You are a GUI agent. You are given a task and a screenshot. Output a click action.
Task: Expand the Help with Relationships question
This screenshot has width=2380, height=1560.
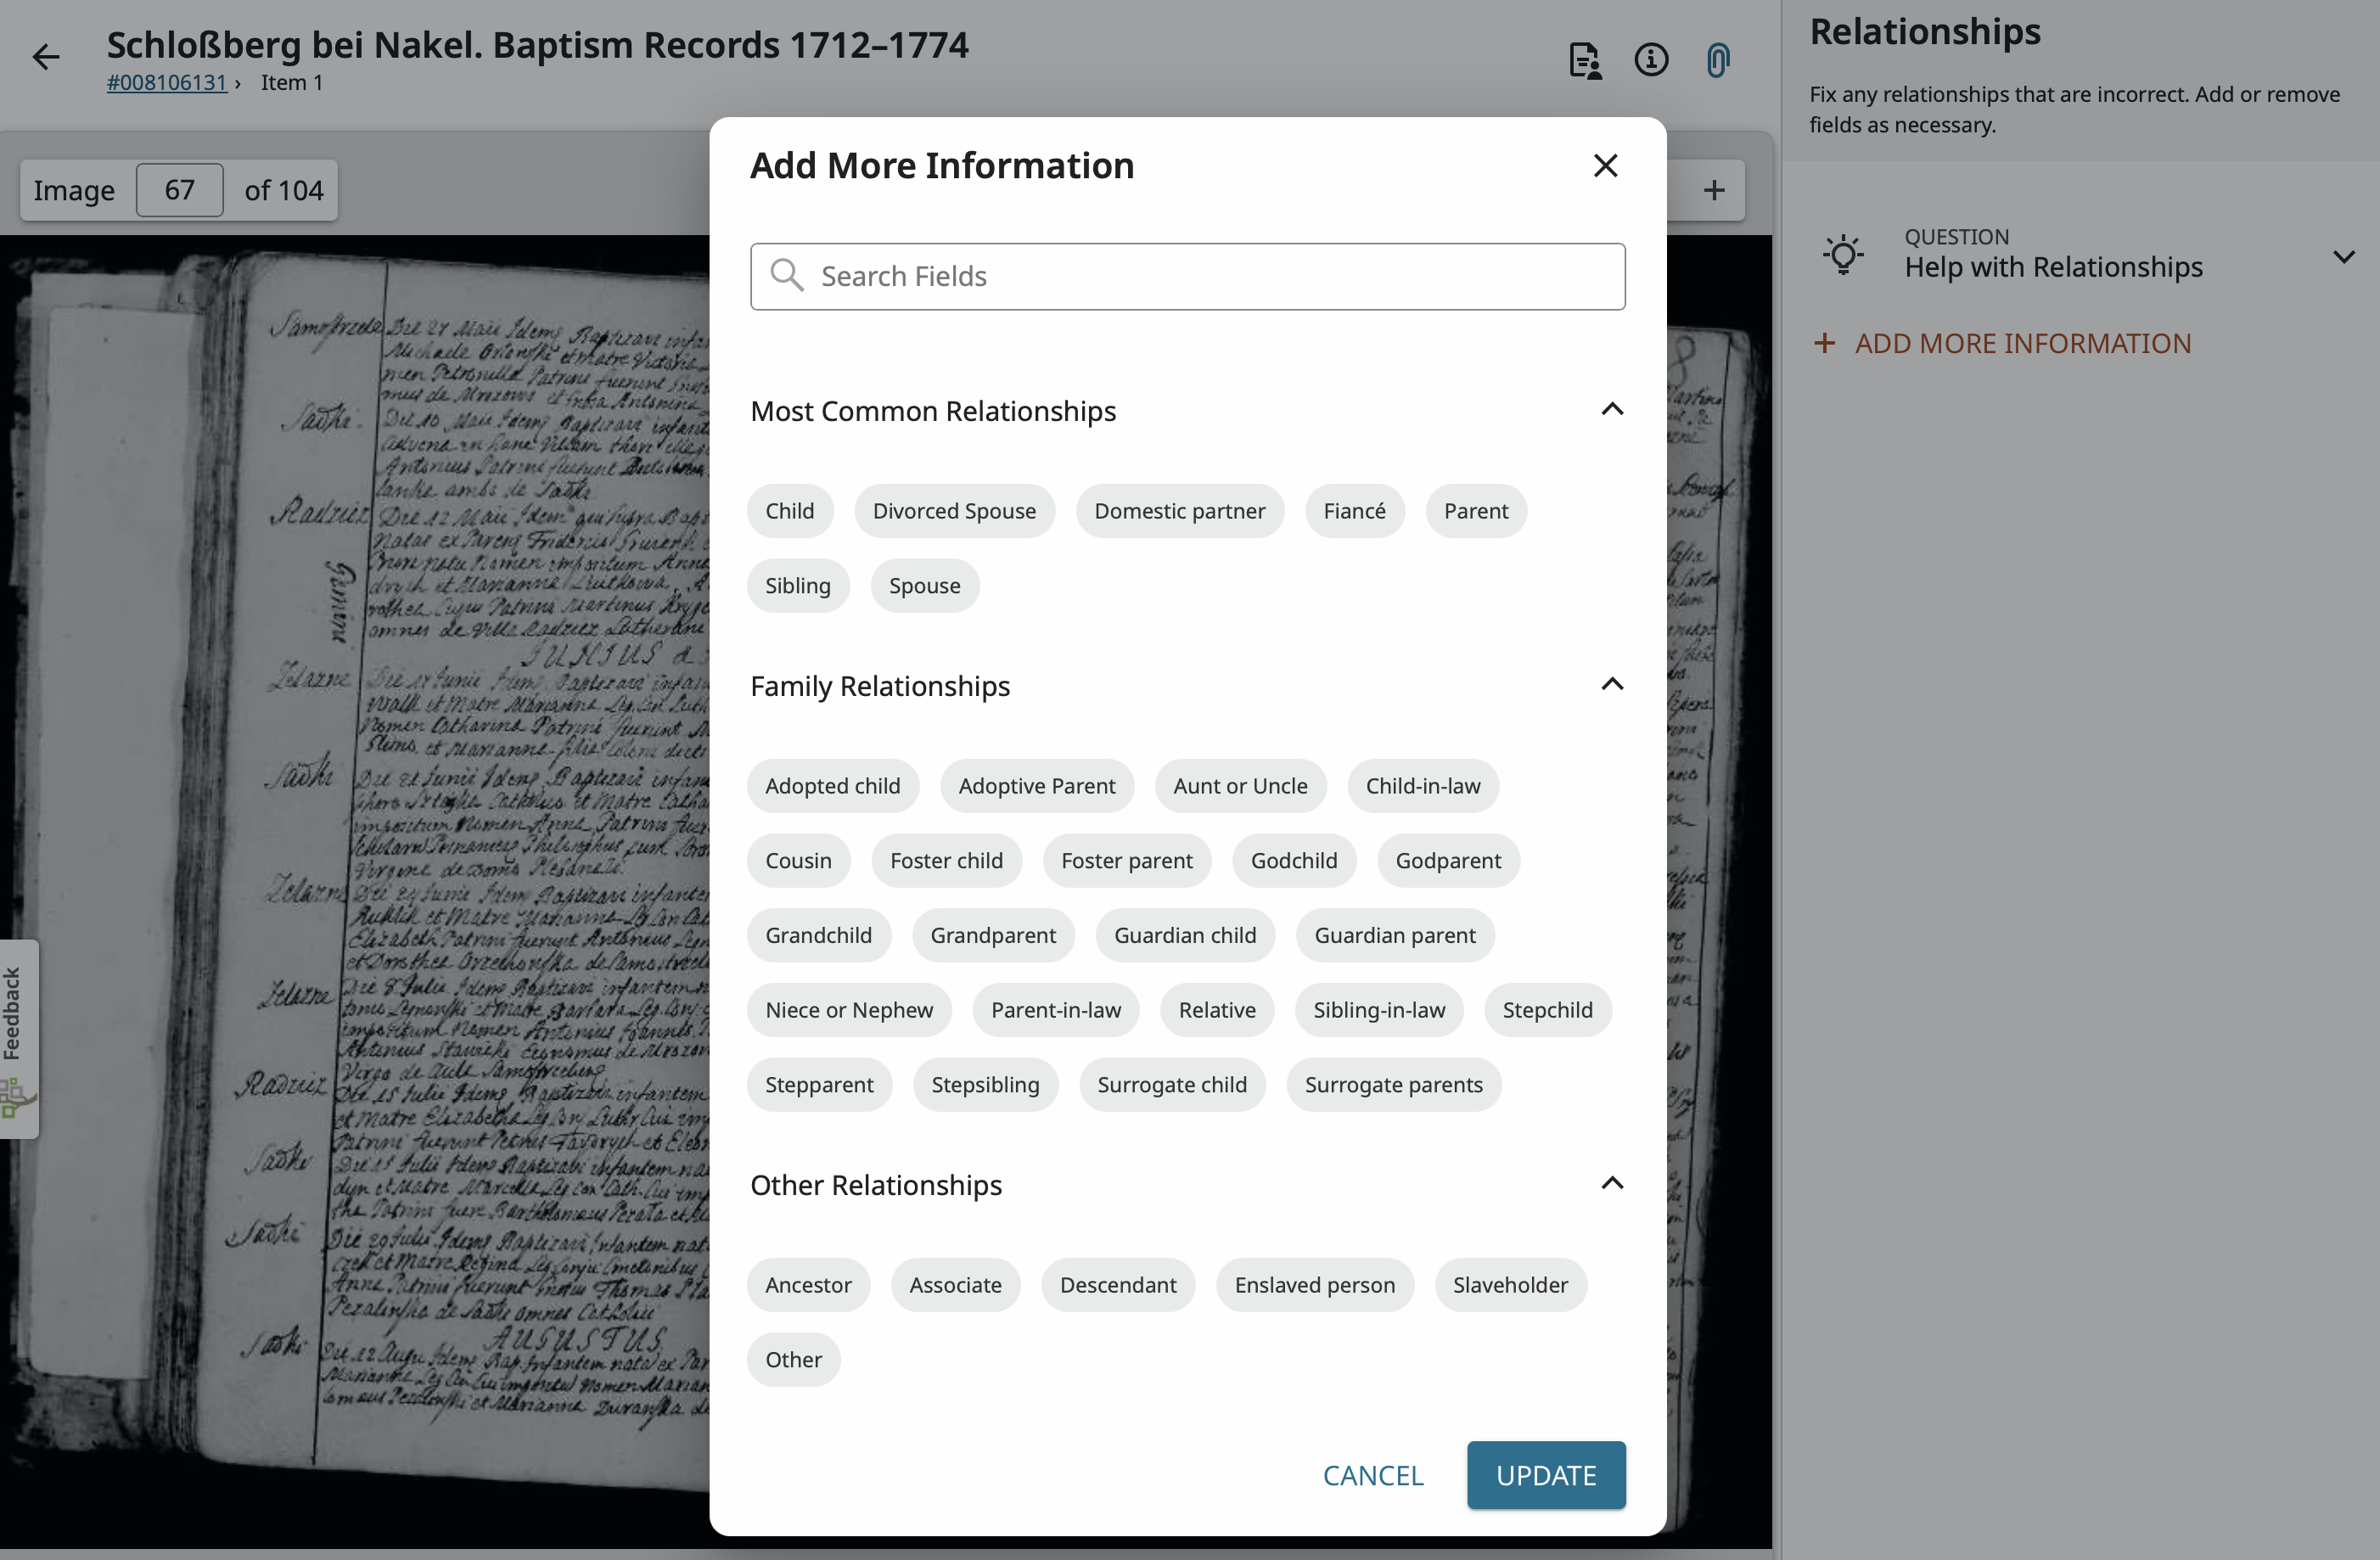[x=2343, y=257]
